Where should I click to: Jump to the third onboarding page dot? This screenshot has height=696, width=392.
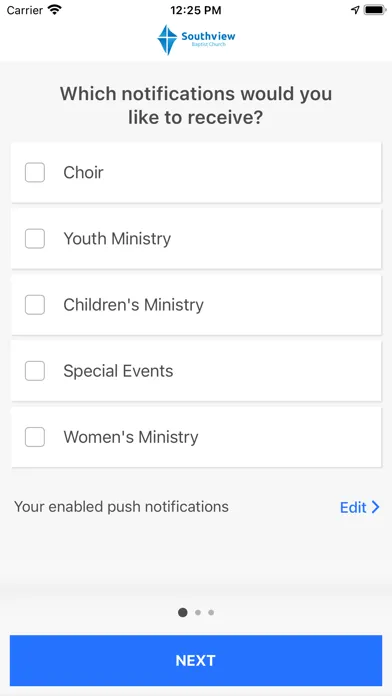pos(211,613)
